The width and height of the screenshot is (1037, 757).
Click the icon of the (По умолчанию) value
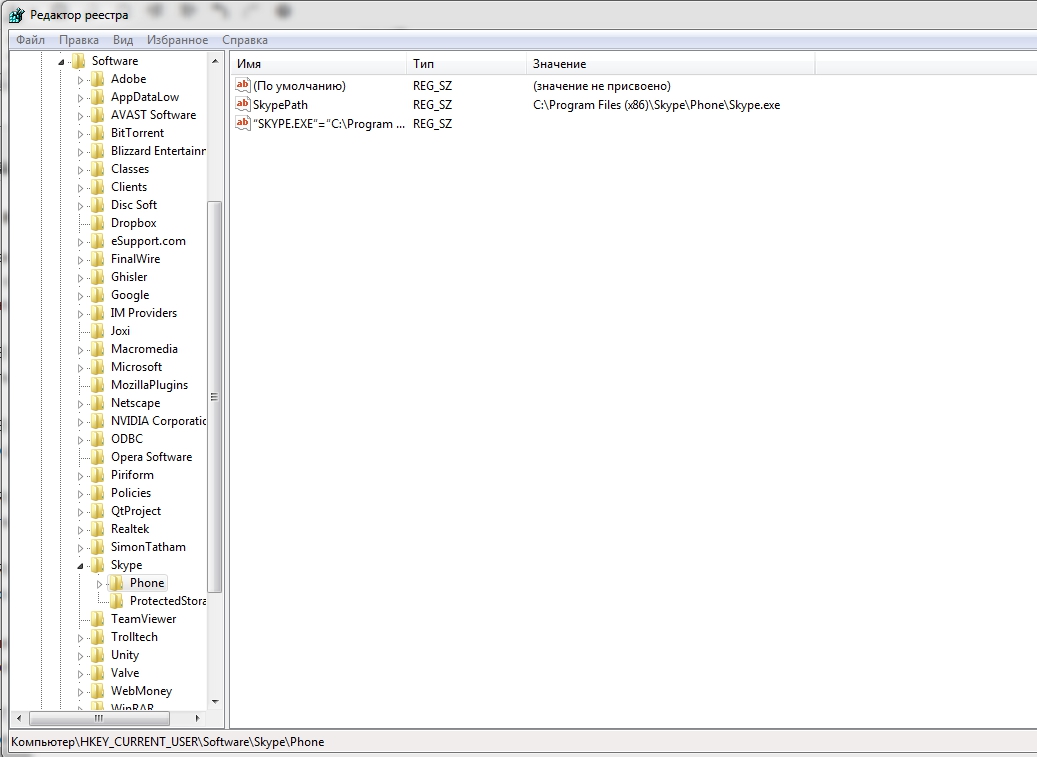pyautogui.click(x=242, y=86)
